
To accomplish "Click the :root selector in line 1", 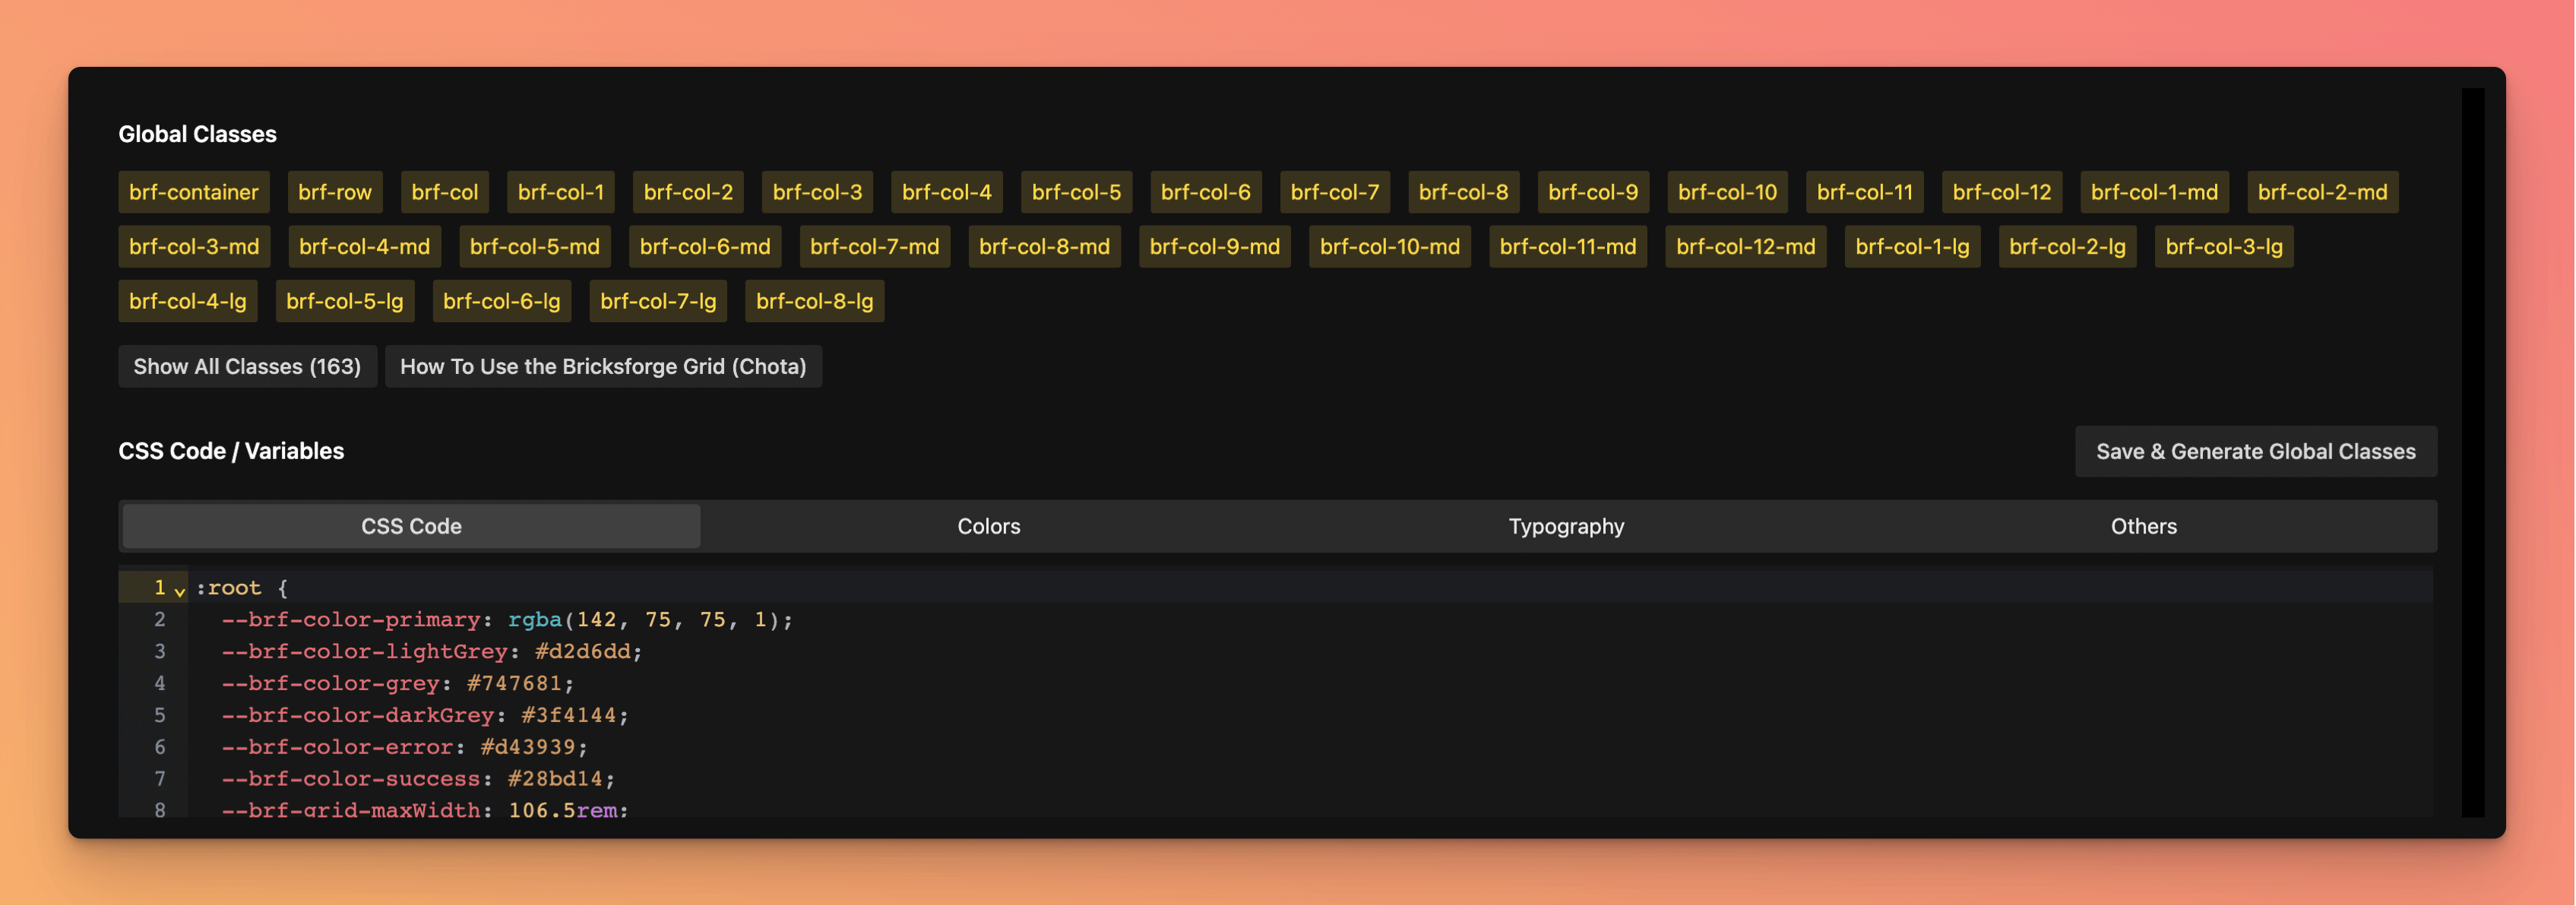I will (x=228, y=588).
